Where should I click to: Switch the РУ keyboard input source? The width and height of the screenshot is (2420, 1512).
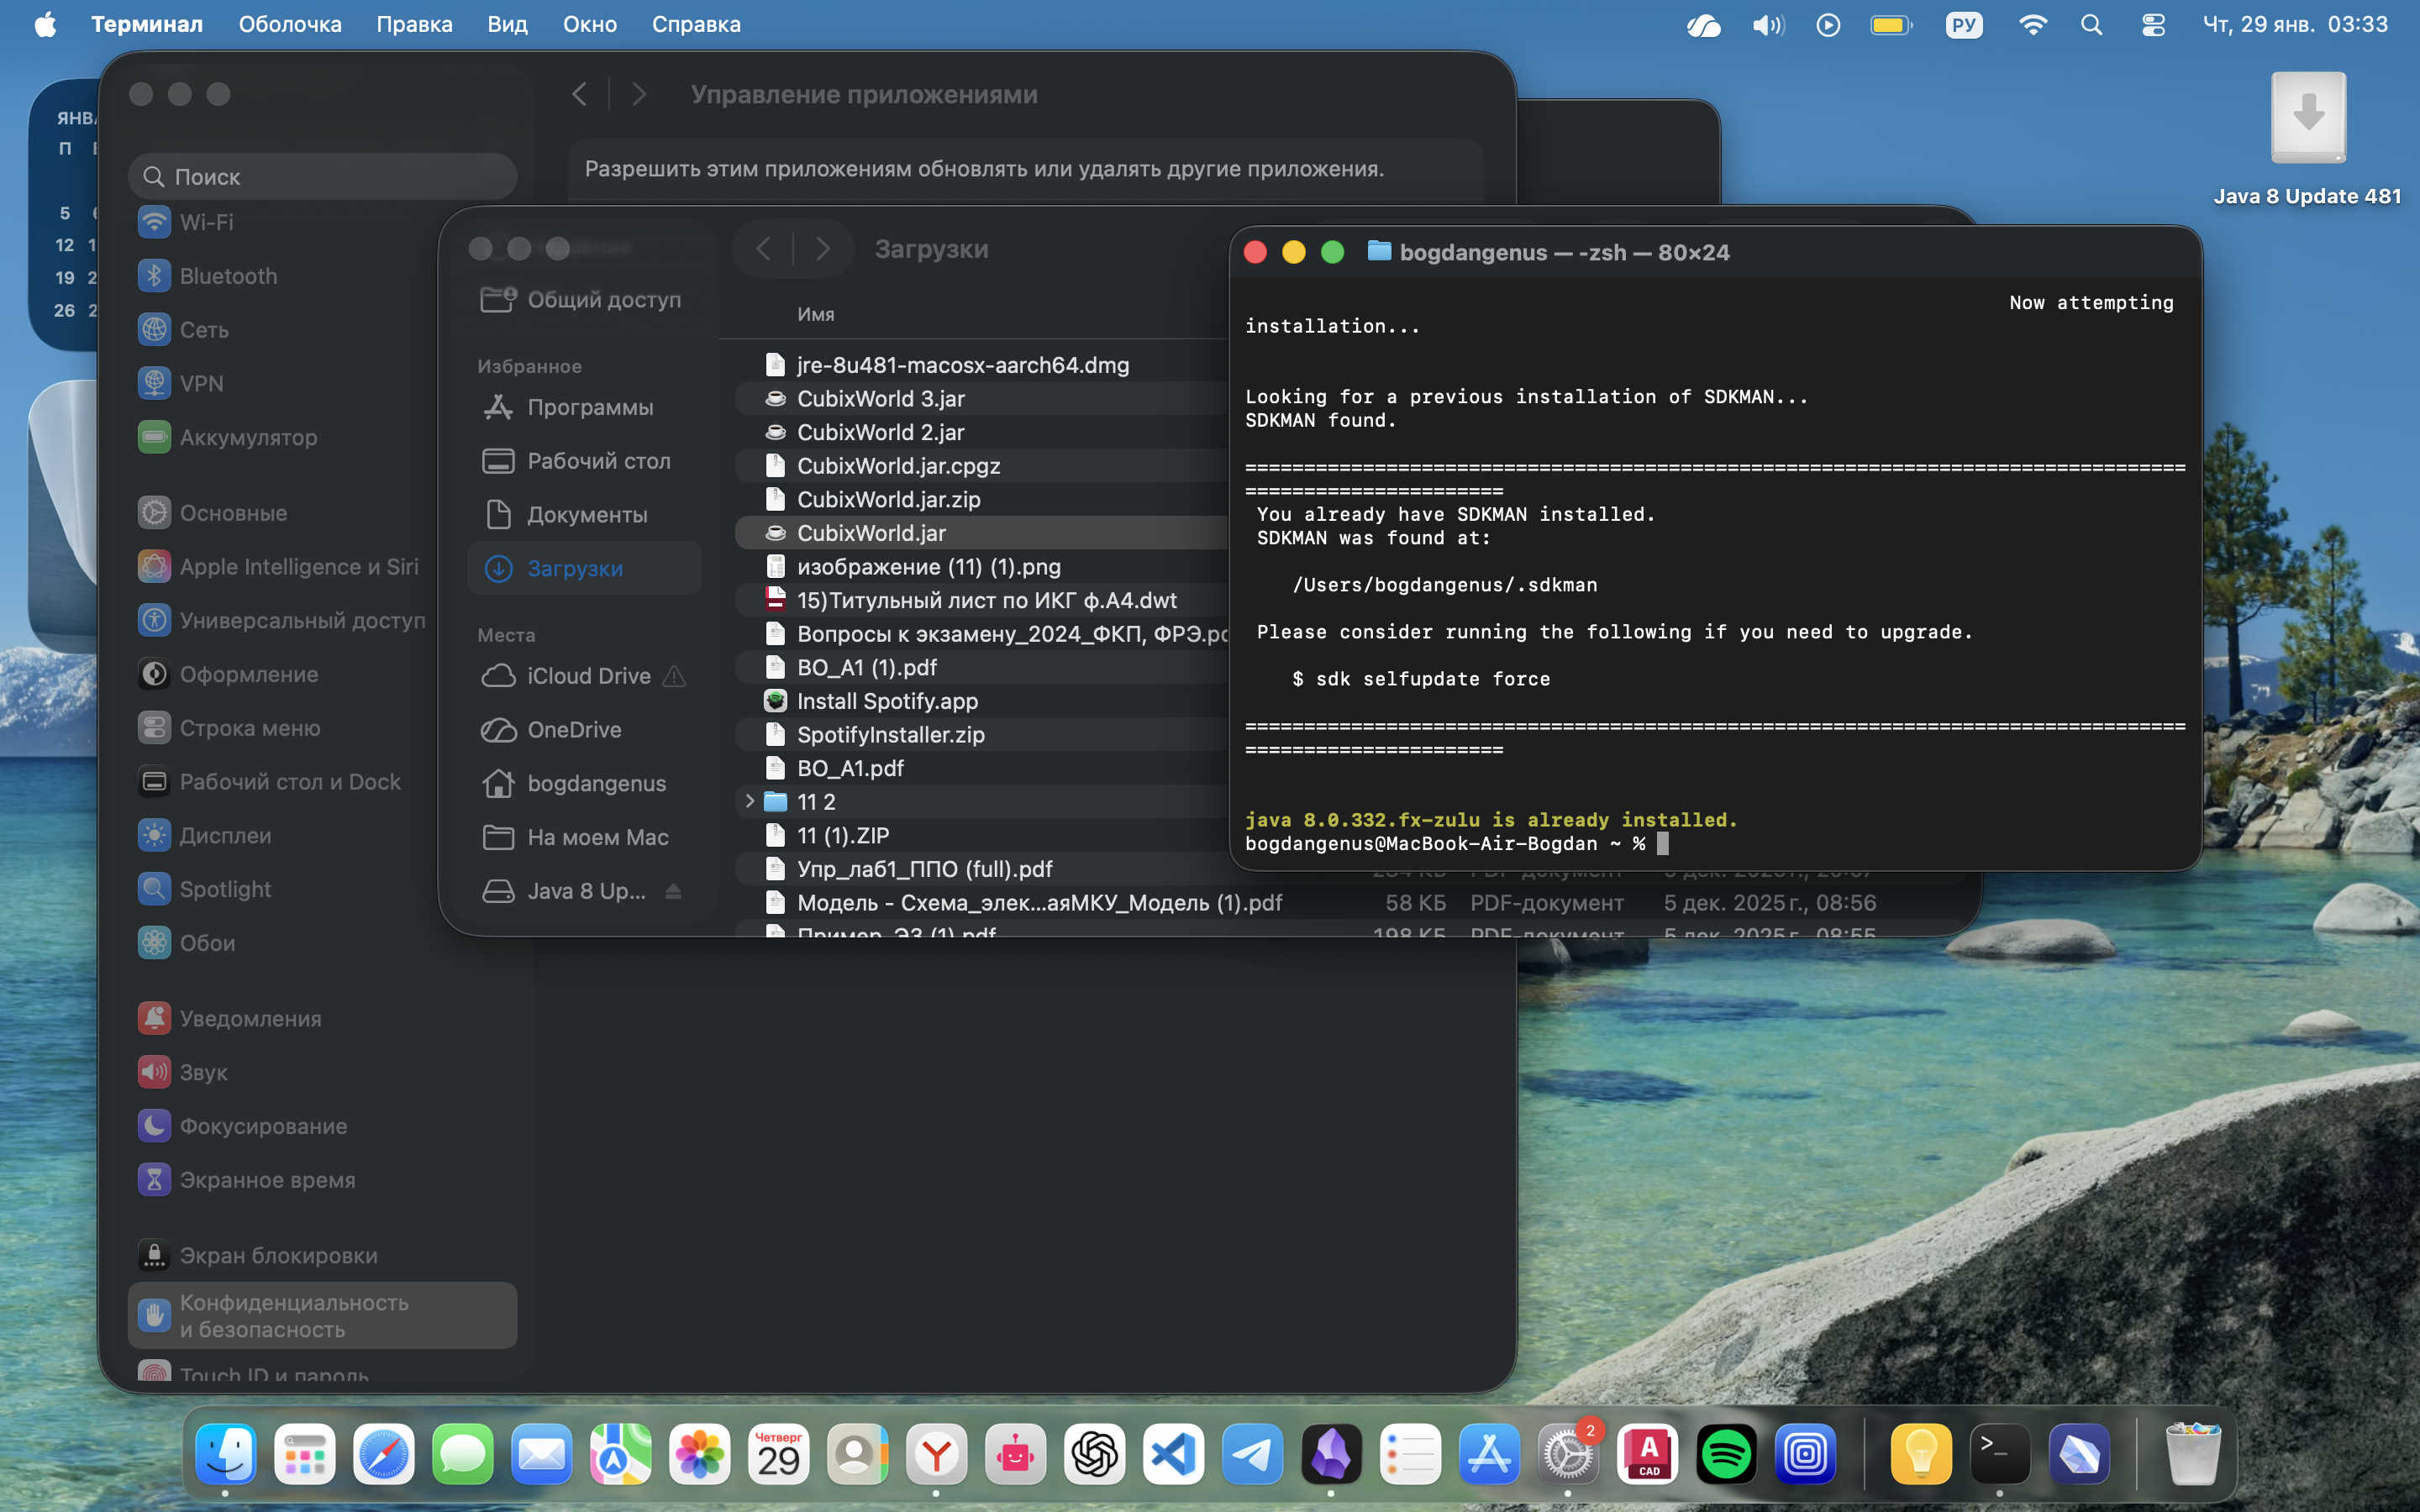tap(1963, 25)
